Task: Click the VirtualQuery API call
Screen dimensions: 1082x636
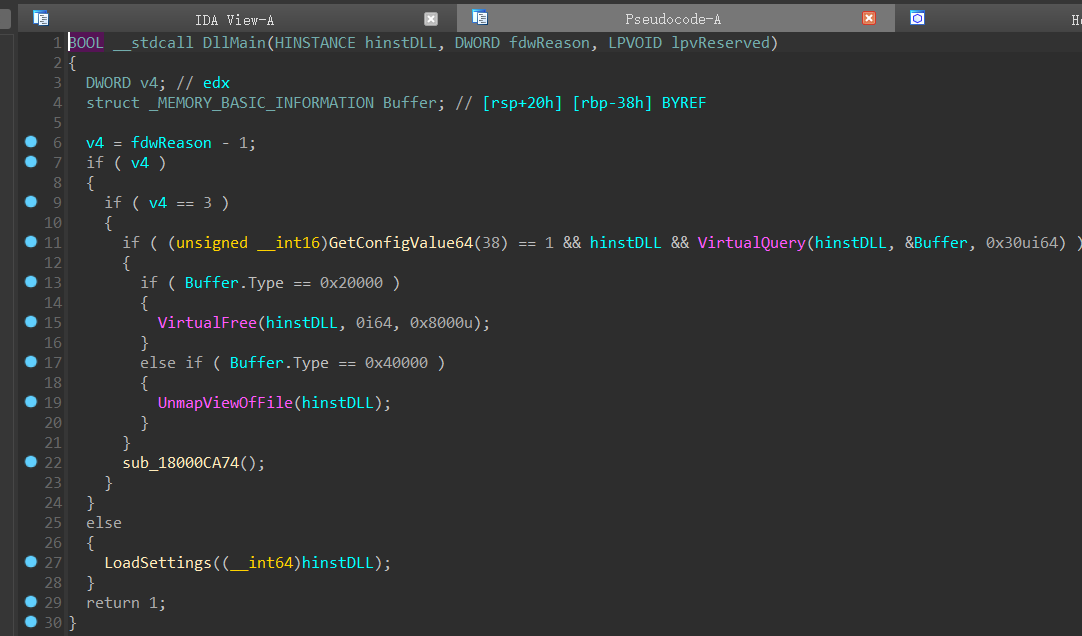Action: coord(751,243)
